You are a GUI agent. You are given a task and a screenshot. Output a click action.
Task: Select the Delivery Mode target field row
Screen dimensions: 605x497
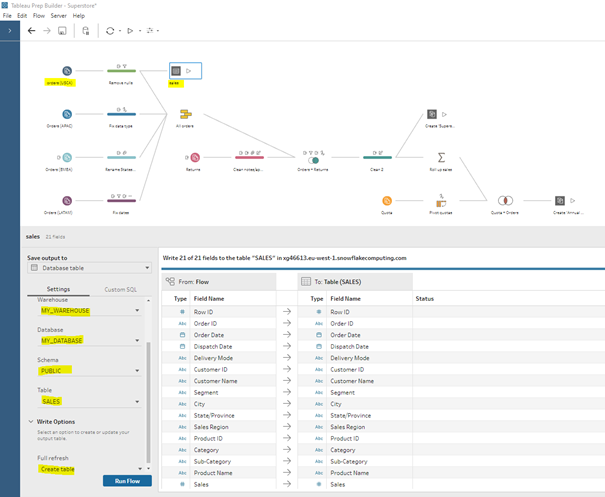(x=355, y=358)
